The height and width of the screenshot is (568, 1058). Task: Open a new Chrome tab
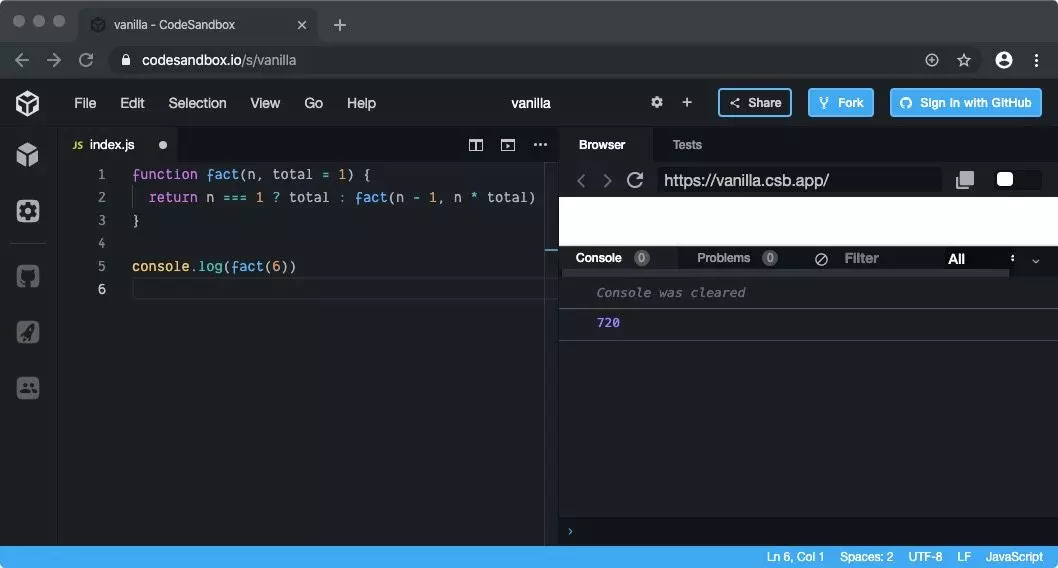point(340,25)
